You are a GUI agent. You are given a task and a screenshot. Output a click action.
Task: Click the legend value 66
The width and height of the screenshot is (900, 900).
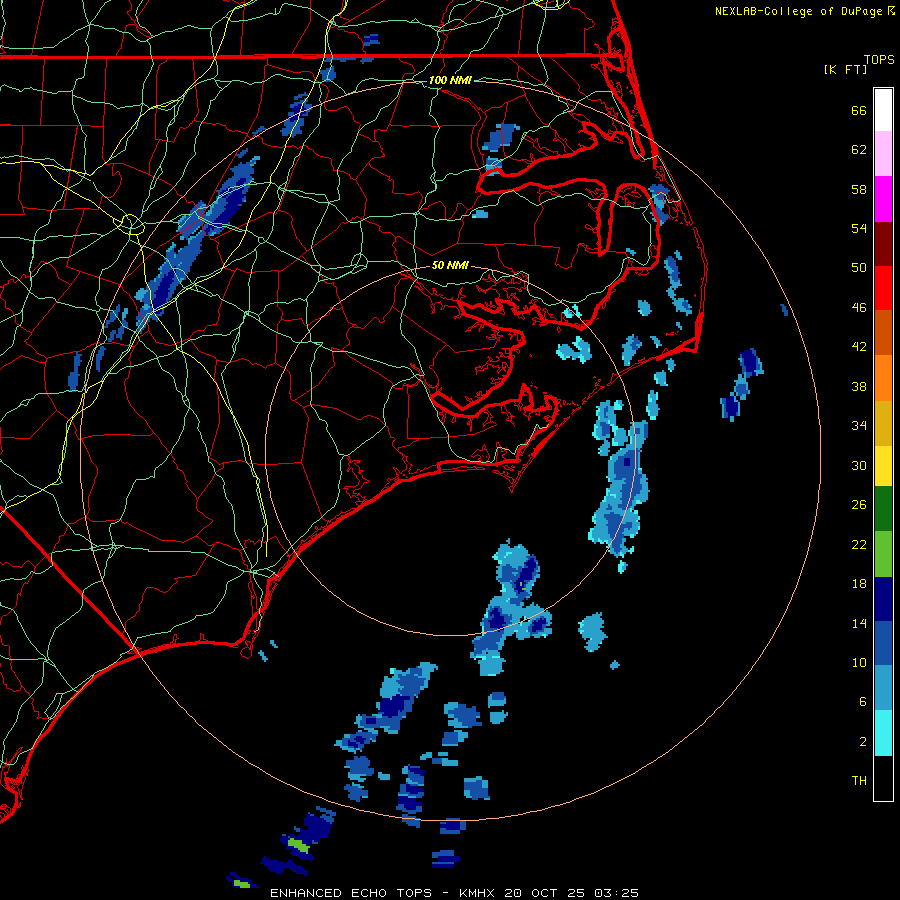tap(859, 110)
